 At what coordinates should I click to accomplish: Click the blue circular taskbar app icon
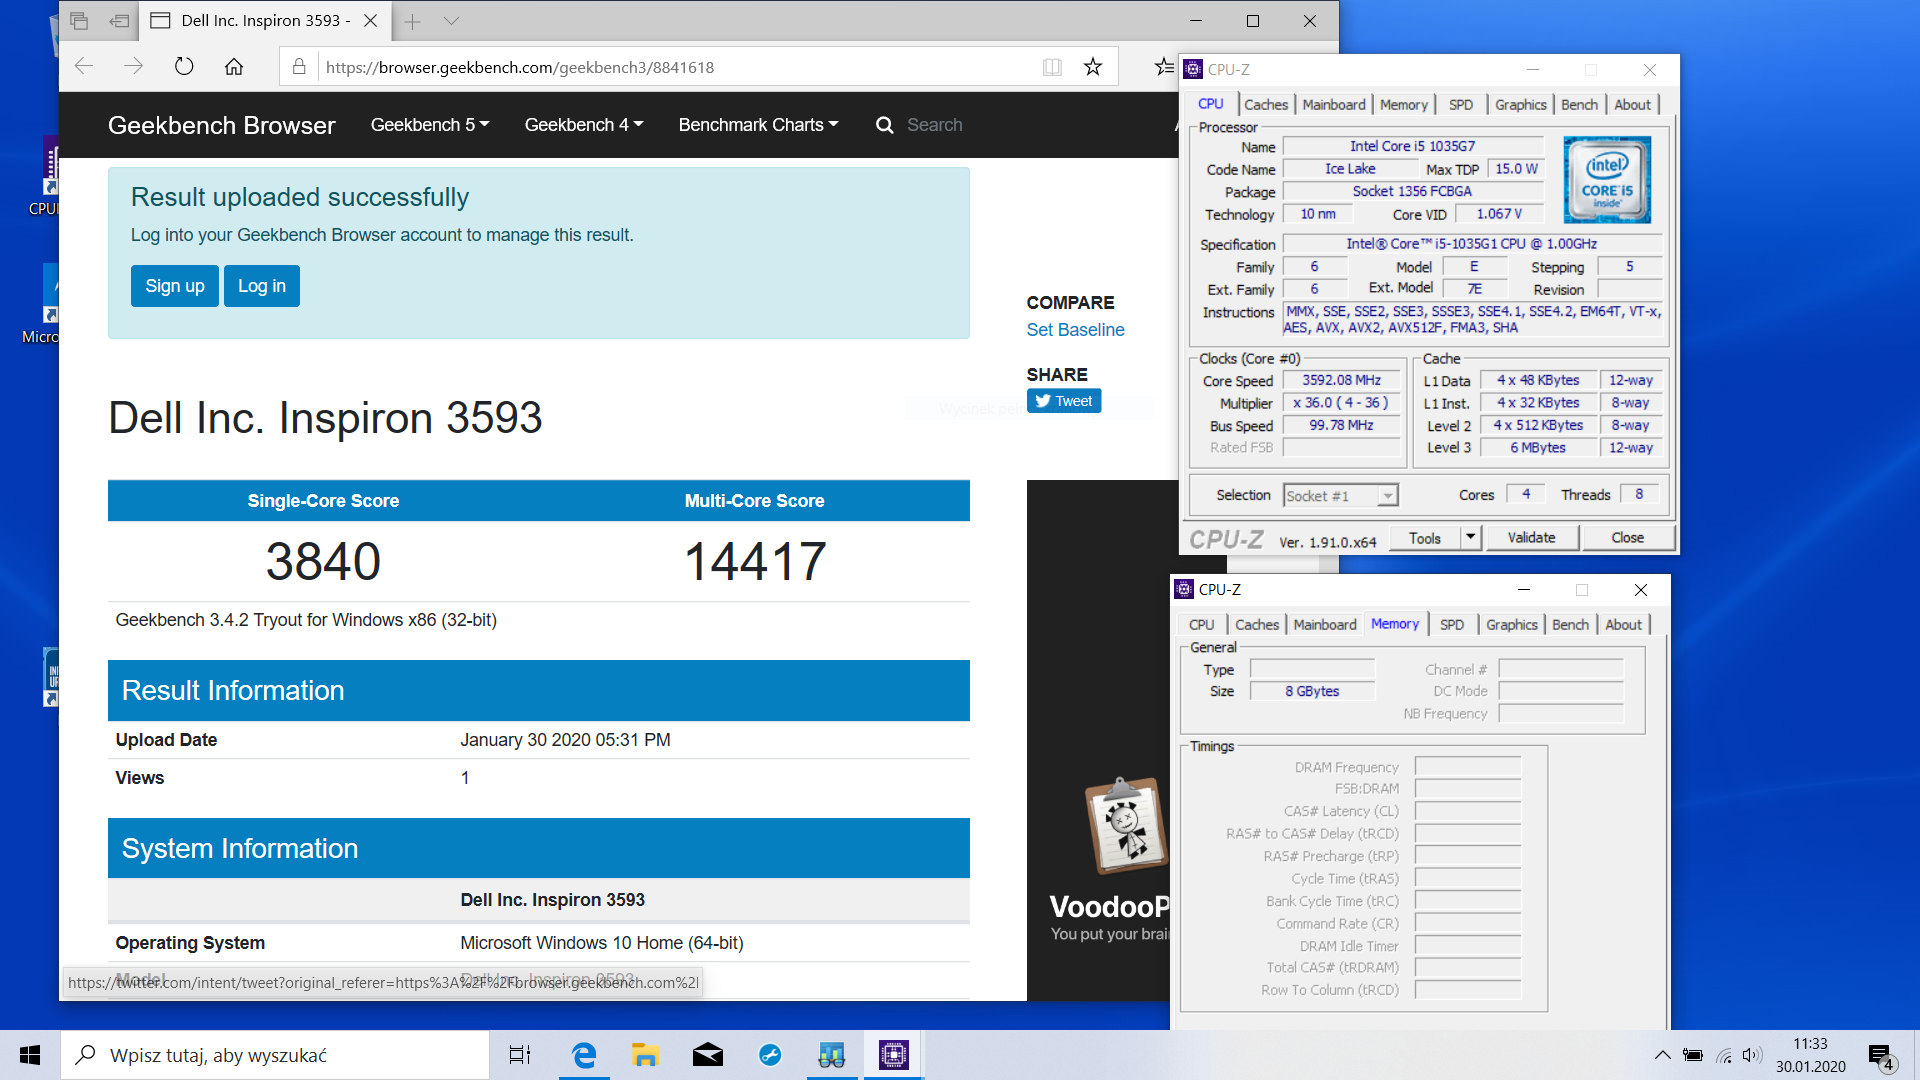770,1055
